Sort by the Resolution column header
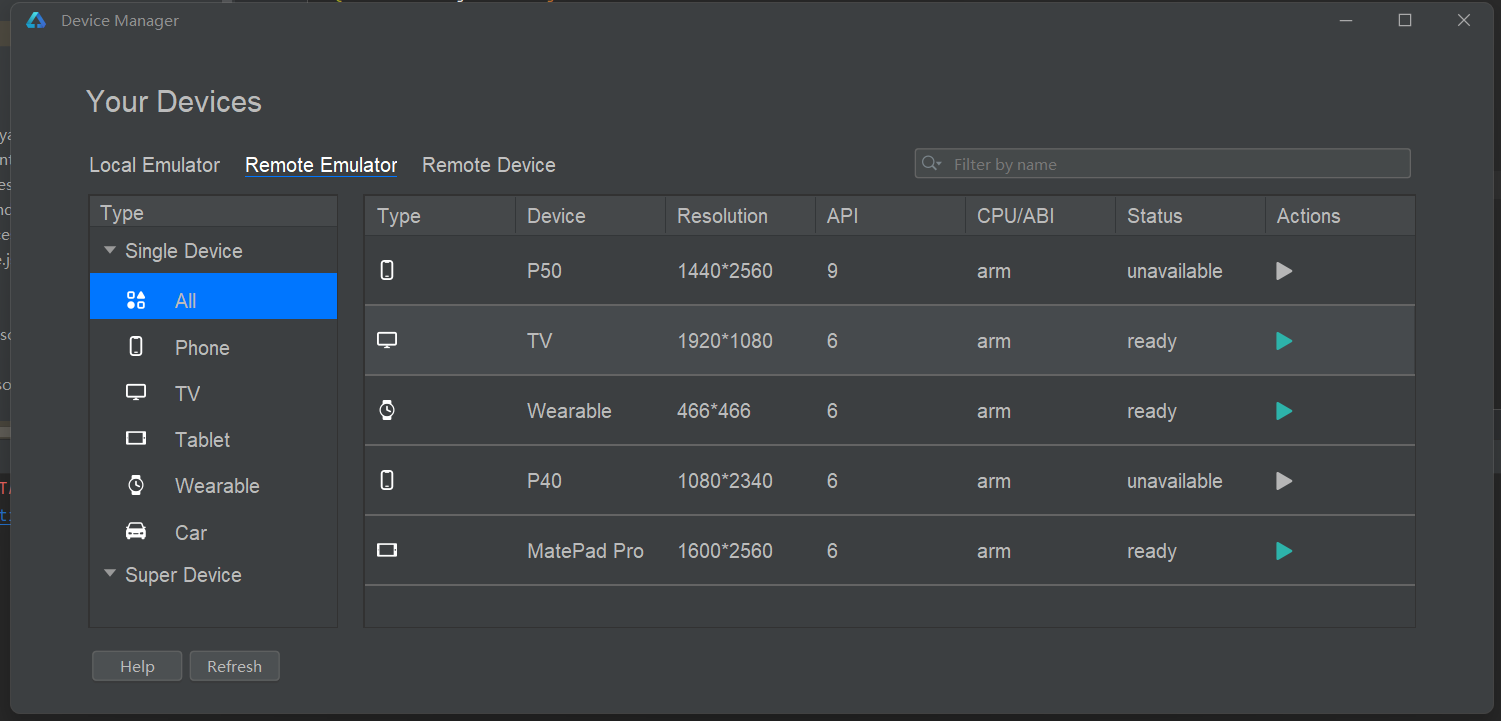This screenshot has width=1501, height=721. pyautogui.click(x=740, y=216)
